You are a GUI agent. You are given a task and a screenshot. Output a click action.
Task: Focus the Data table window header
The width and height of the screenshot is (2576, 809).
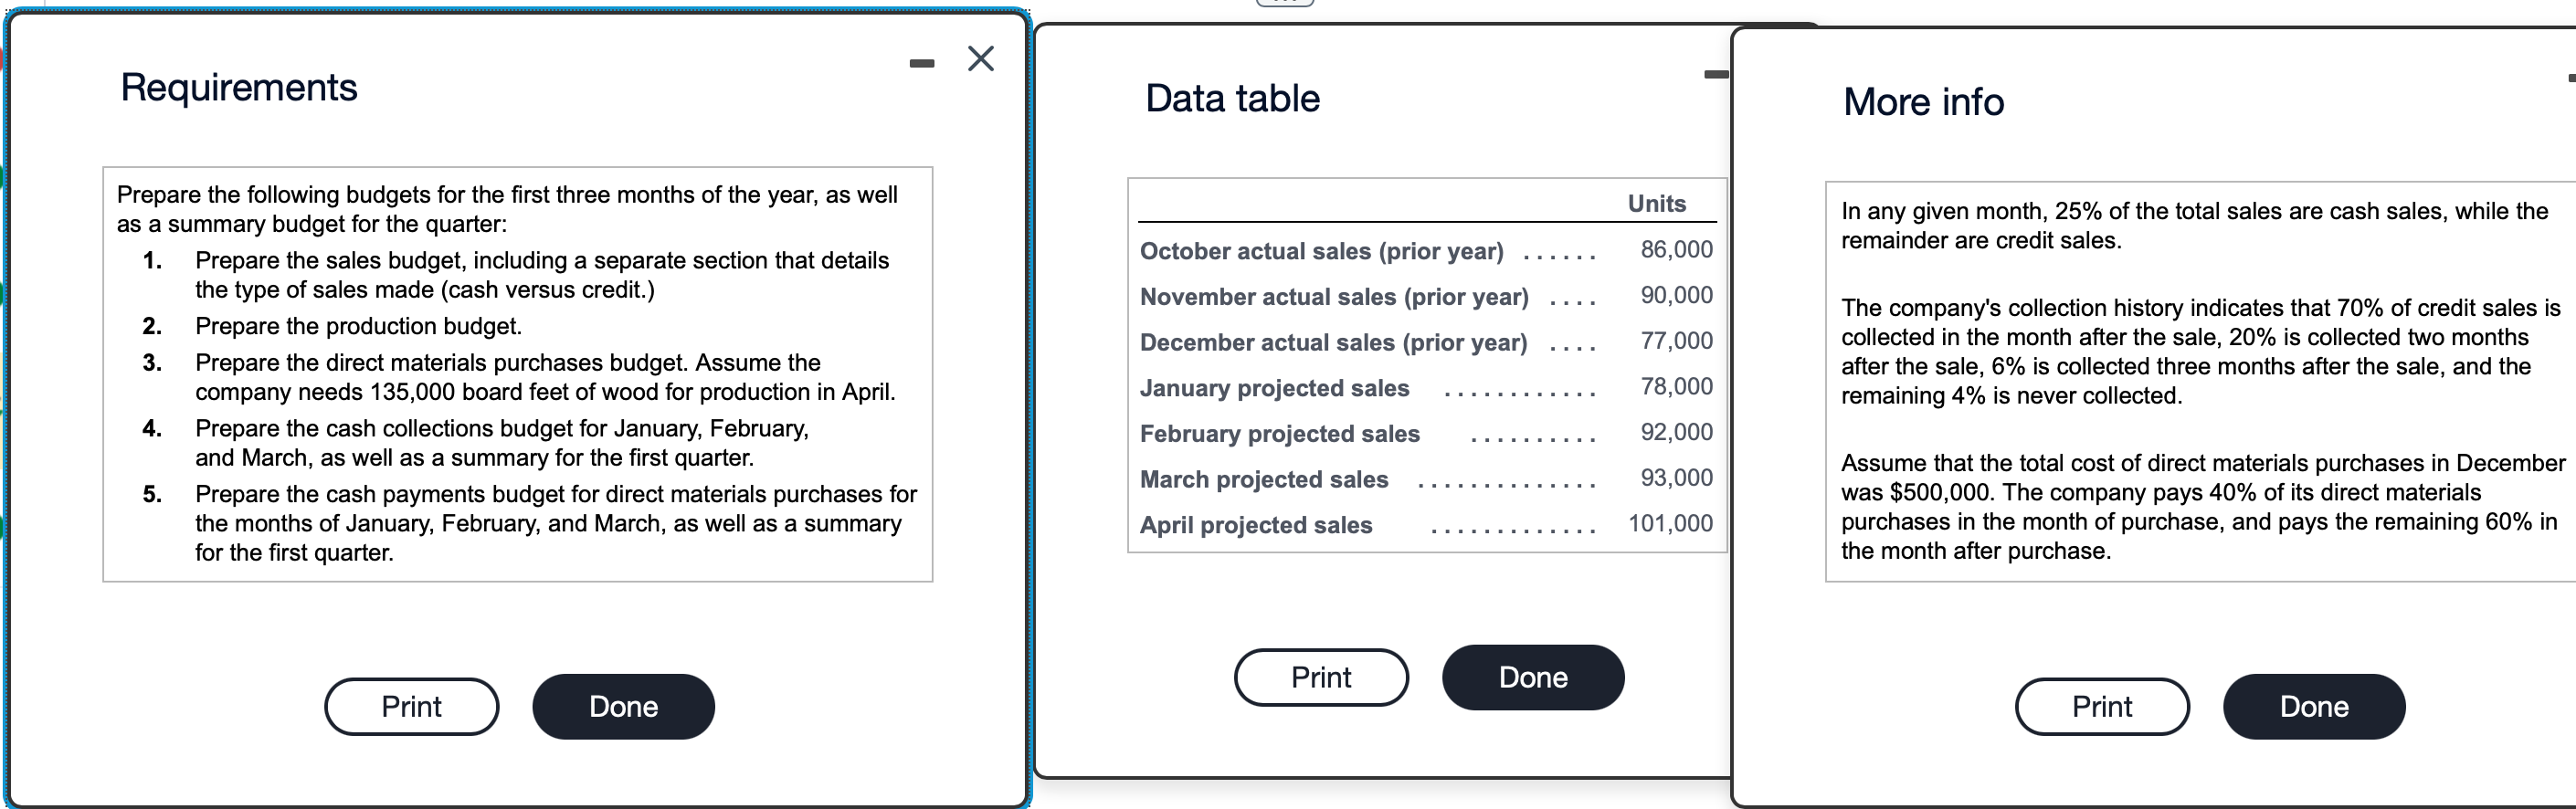tap(1232, 97)
